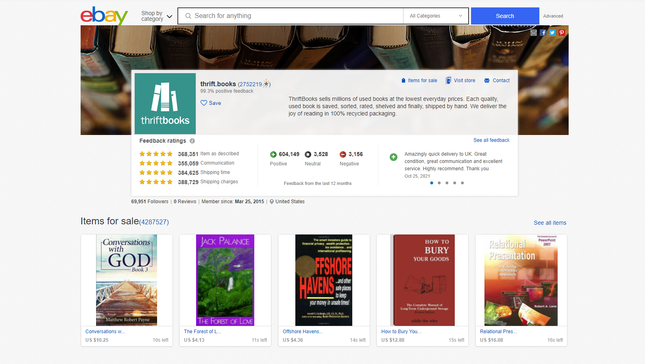Open How to Bury Your Goods cover
645x364 pixels.
(x=422, y=280)
